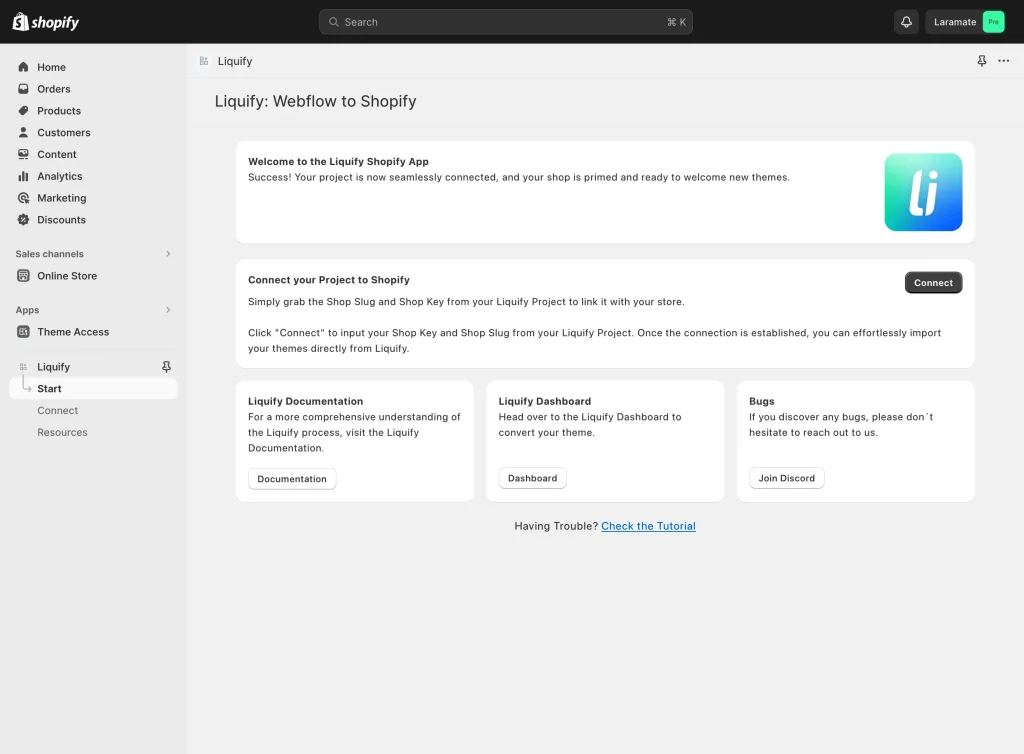Screen dimensions: 1024x754
Task: Click the Theme Access app icon
Action: click(24, 332)
